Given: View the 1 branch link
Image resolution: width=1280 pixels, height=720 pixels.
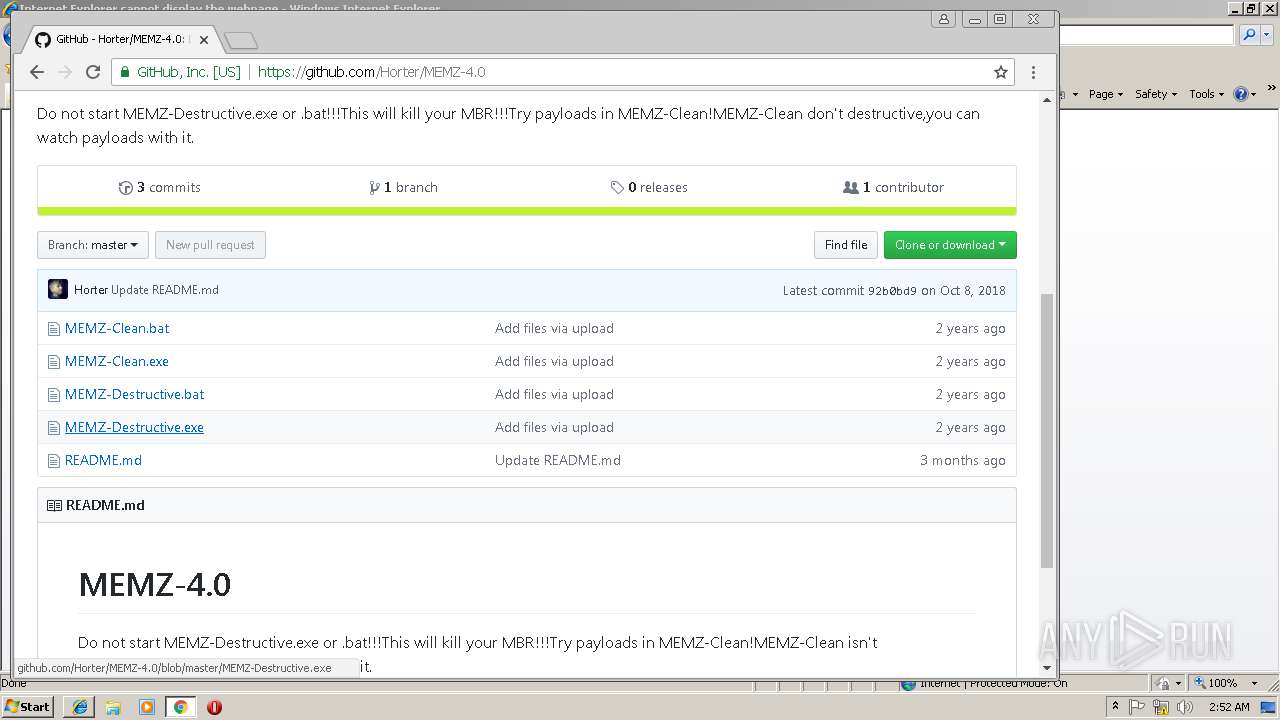Looking at the screenshot, I should [x=404, y=187].
